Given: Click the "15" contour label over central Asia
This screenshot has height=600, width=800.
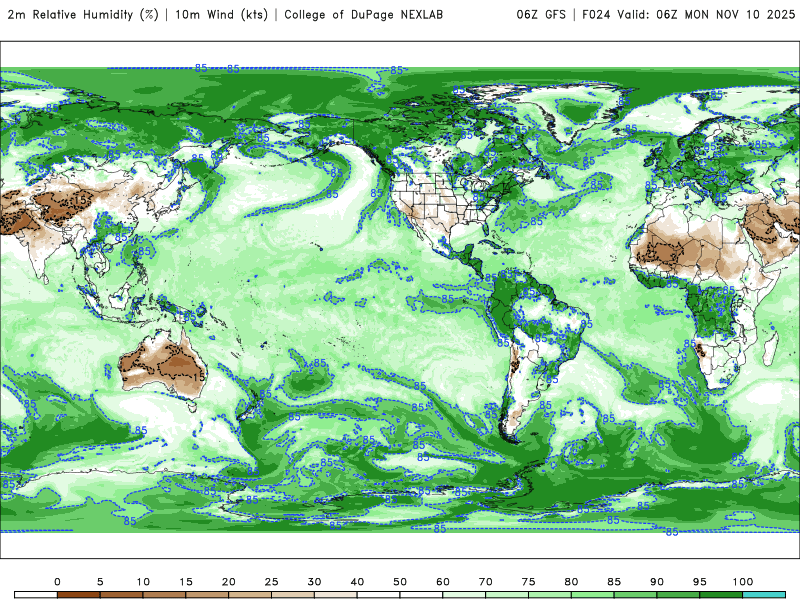Looking at the screenshot, I should [81, 200].
